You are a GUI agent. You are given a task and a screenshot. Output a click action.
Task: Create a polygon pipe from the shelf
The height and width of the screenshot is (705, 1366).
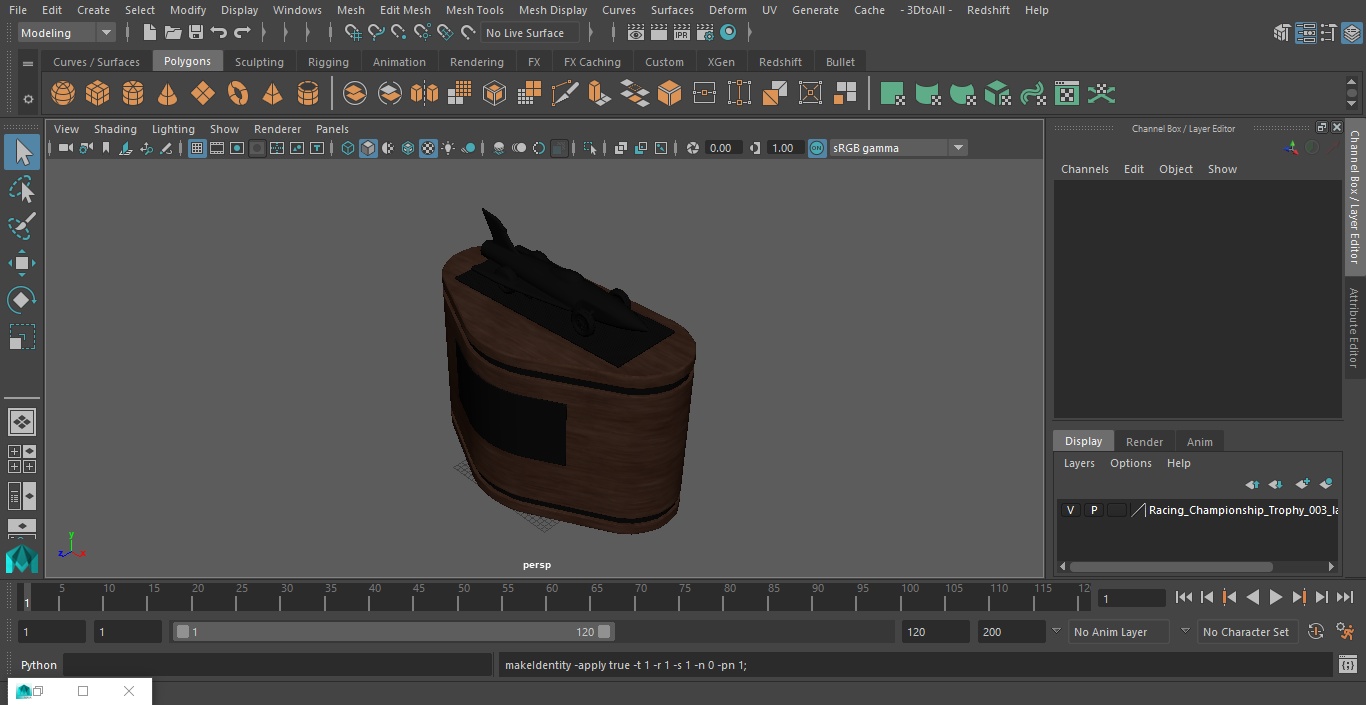(x=308, y=94)
